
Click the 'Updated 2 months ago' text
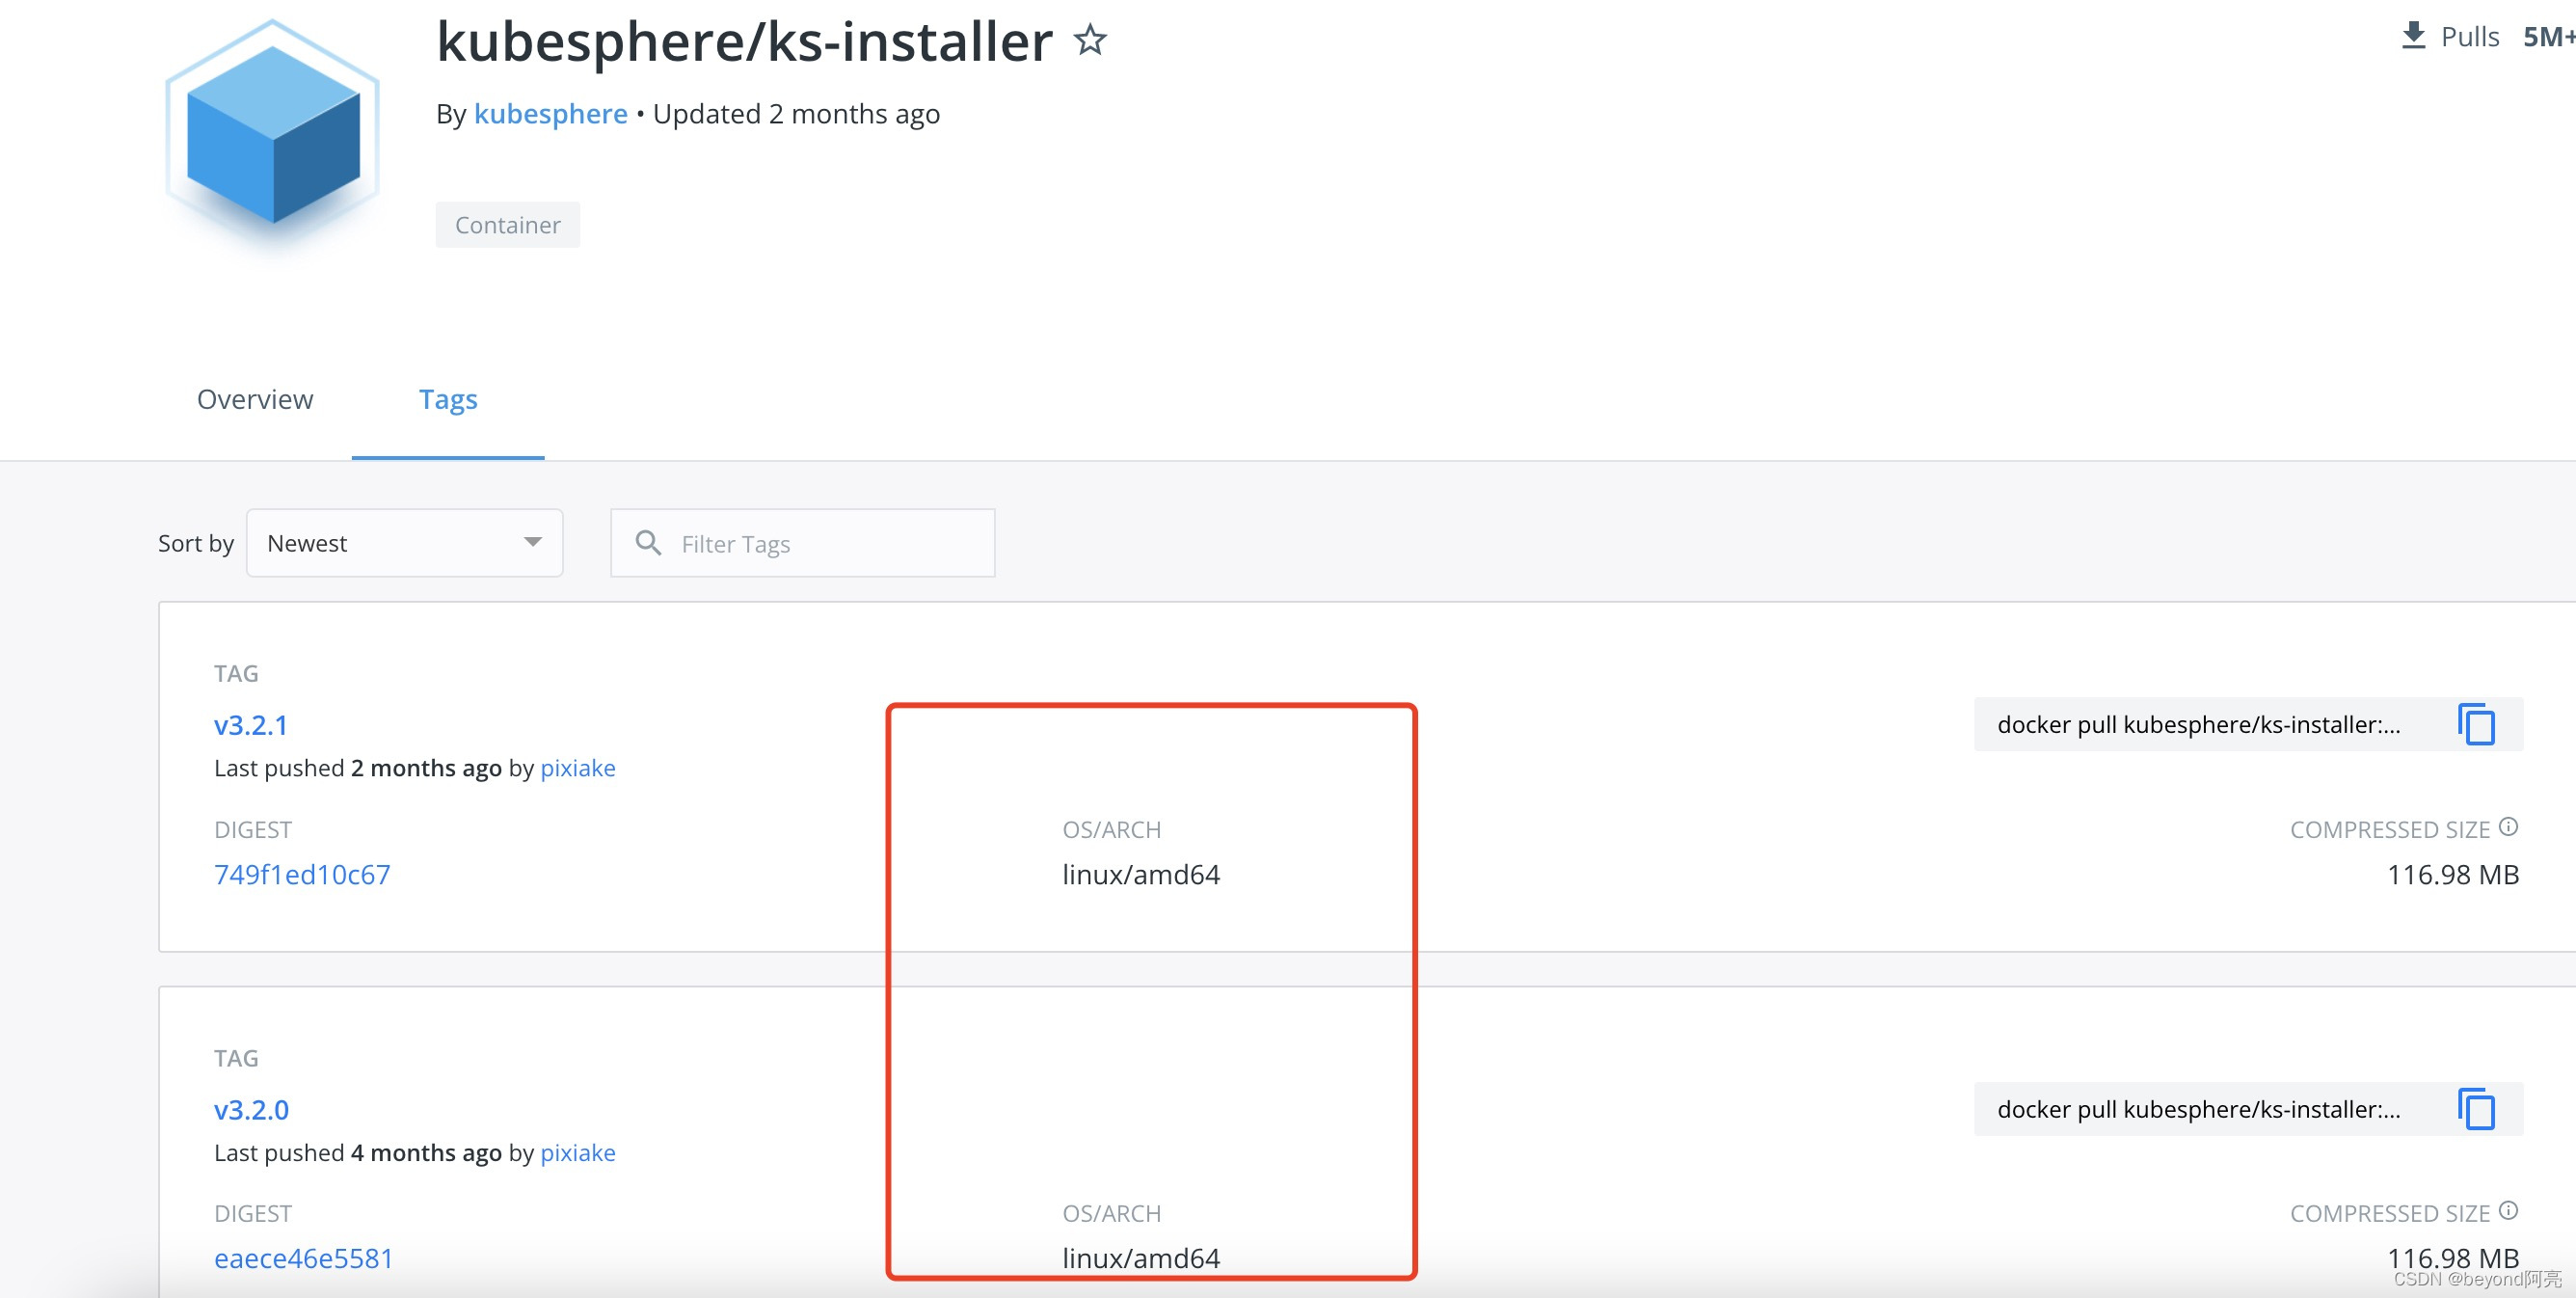pyautogui.click(x=796, y=114)
